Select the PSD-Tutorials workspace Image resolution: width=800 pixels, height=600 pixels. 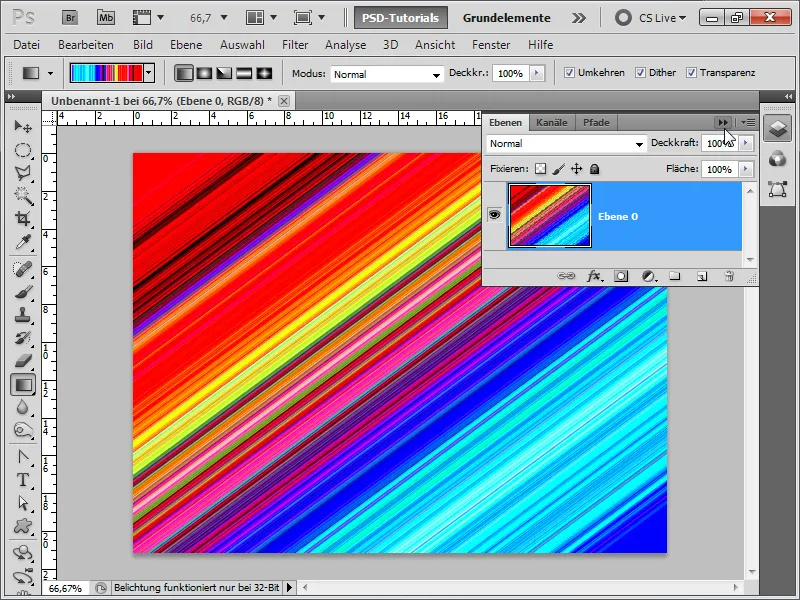pos(401,18)
